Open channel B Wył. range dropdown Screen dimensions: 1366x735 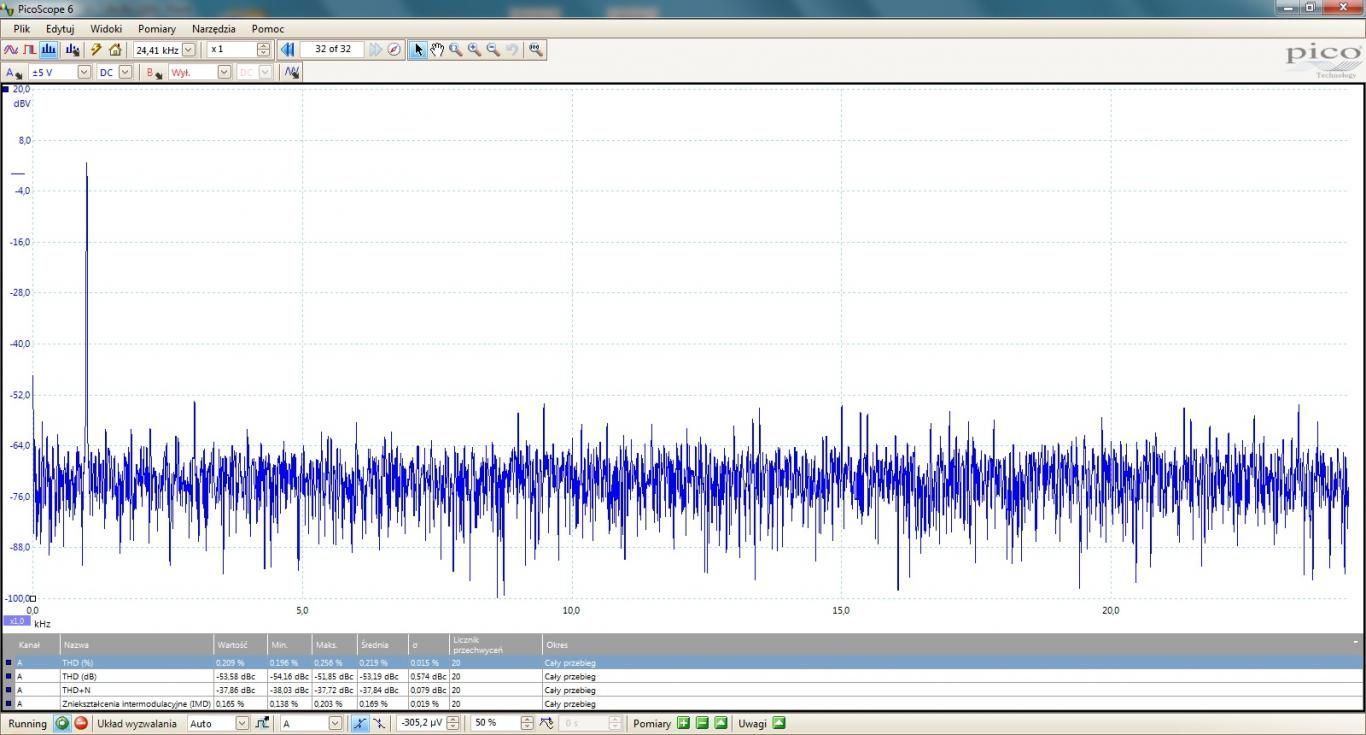(x=224, y=72)
